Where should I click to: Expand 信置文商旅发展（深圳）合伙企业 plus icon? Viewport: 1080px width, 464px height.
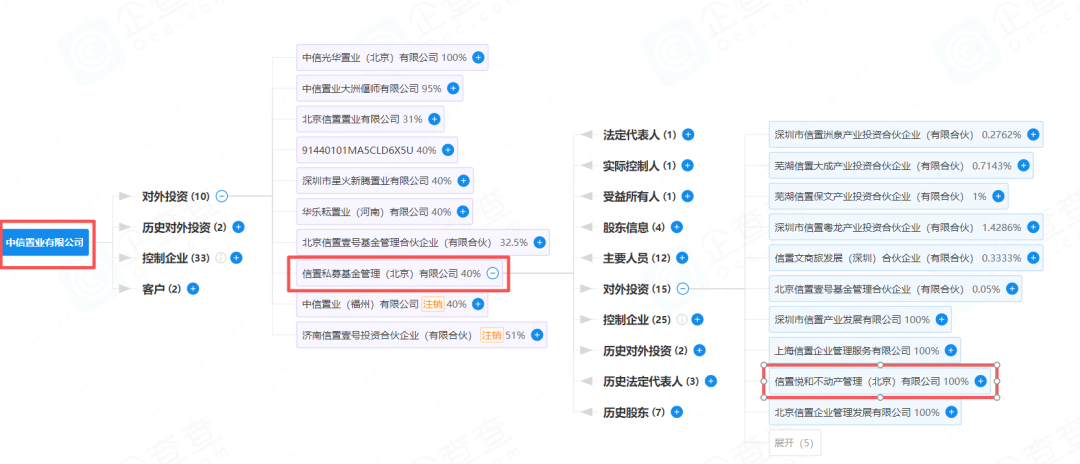[x=1033, y=258]
